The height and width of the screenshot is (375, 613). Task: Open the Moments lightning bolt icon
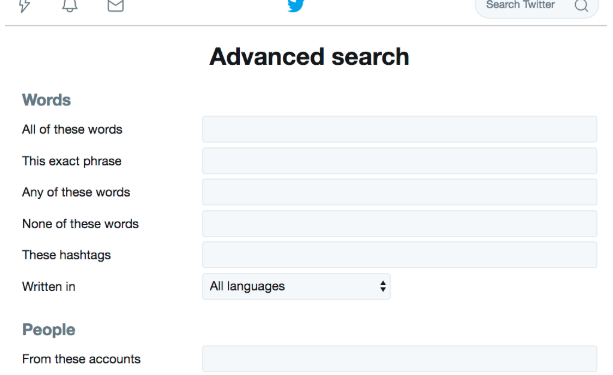(x=25, y=5)
